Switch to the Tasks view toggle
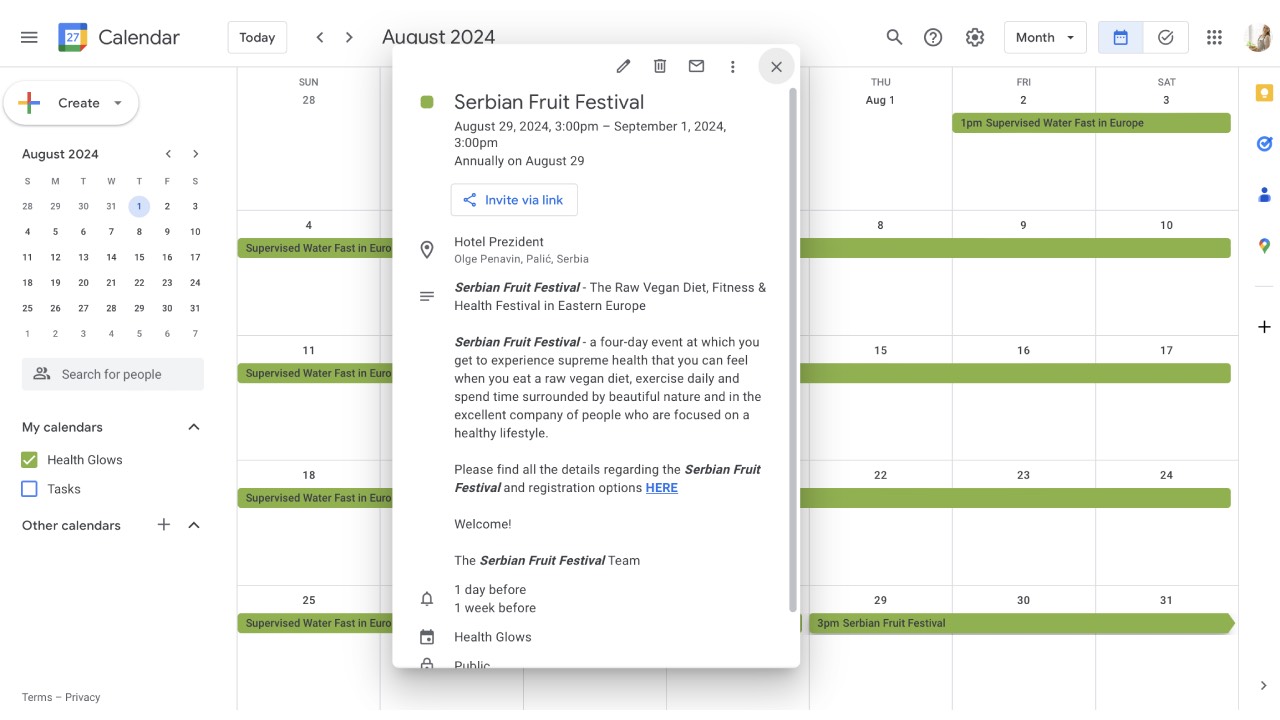This screenshot has height=720, width=1280. point(1165,37)
